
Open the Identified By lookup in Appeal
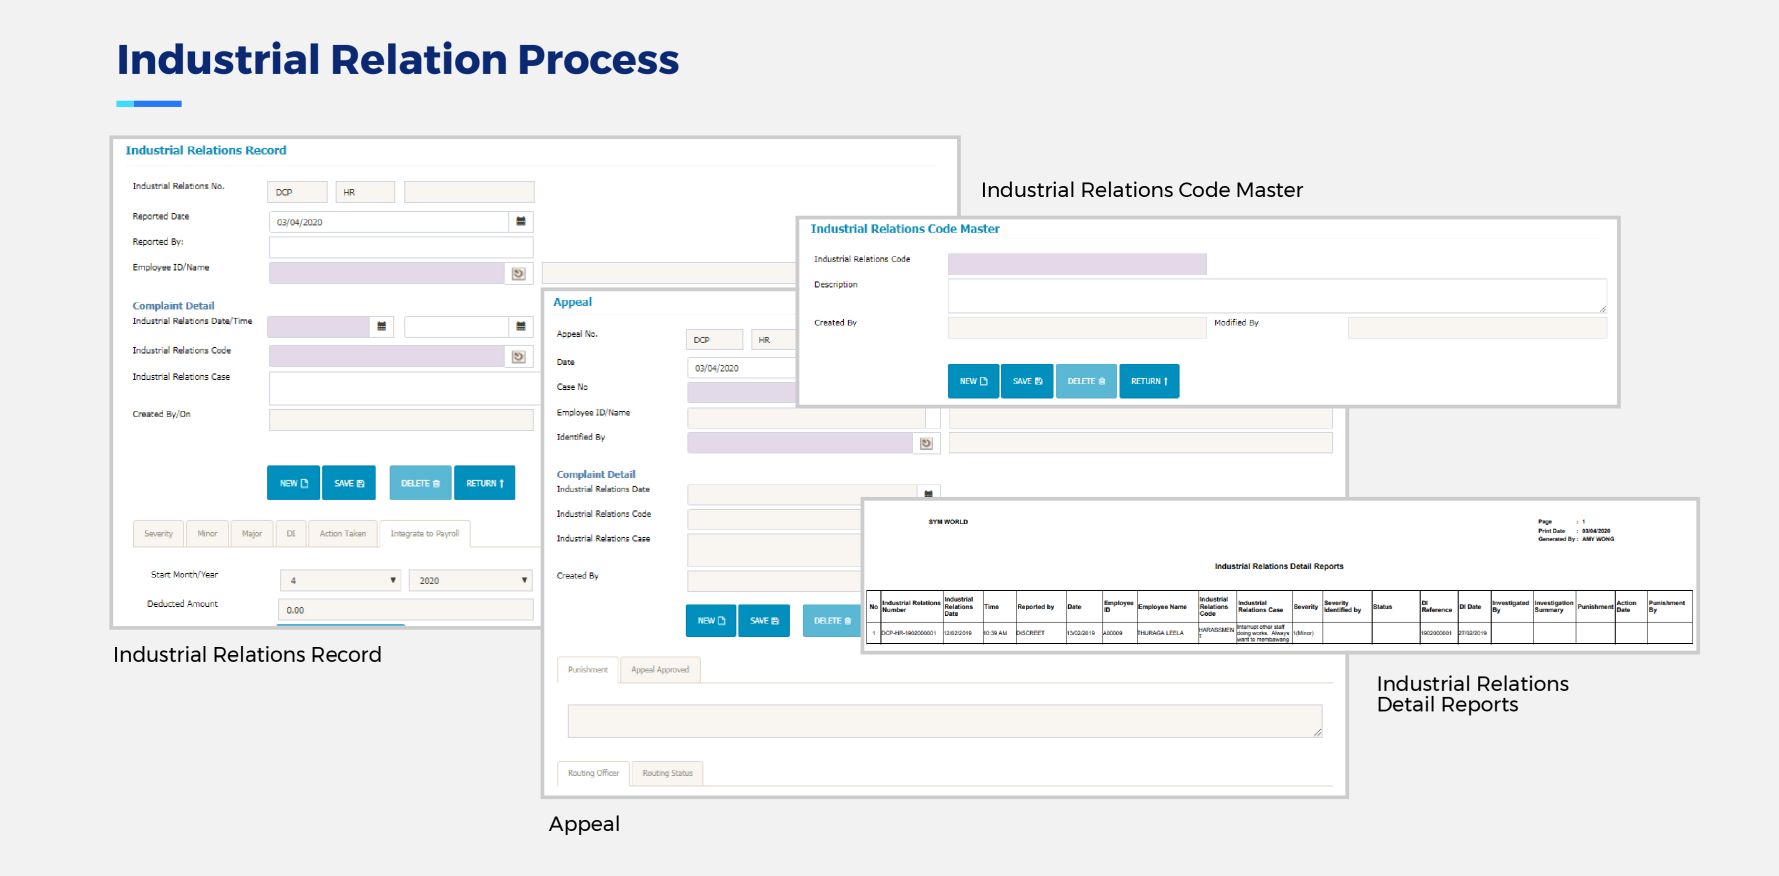click(x=927, y=443)
